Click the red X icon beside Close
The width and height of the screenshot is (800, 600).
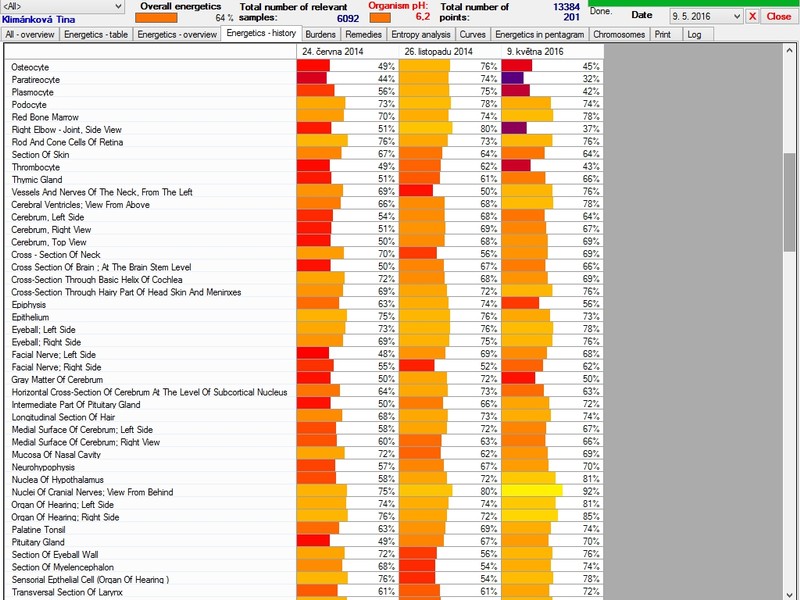pyautogui.click(x=754, y=17)
